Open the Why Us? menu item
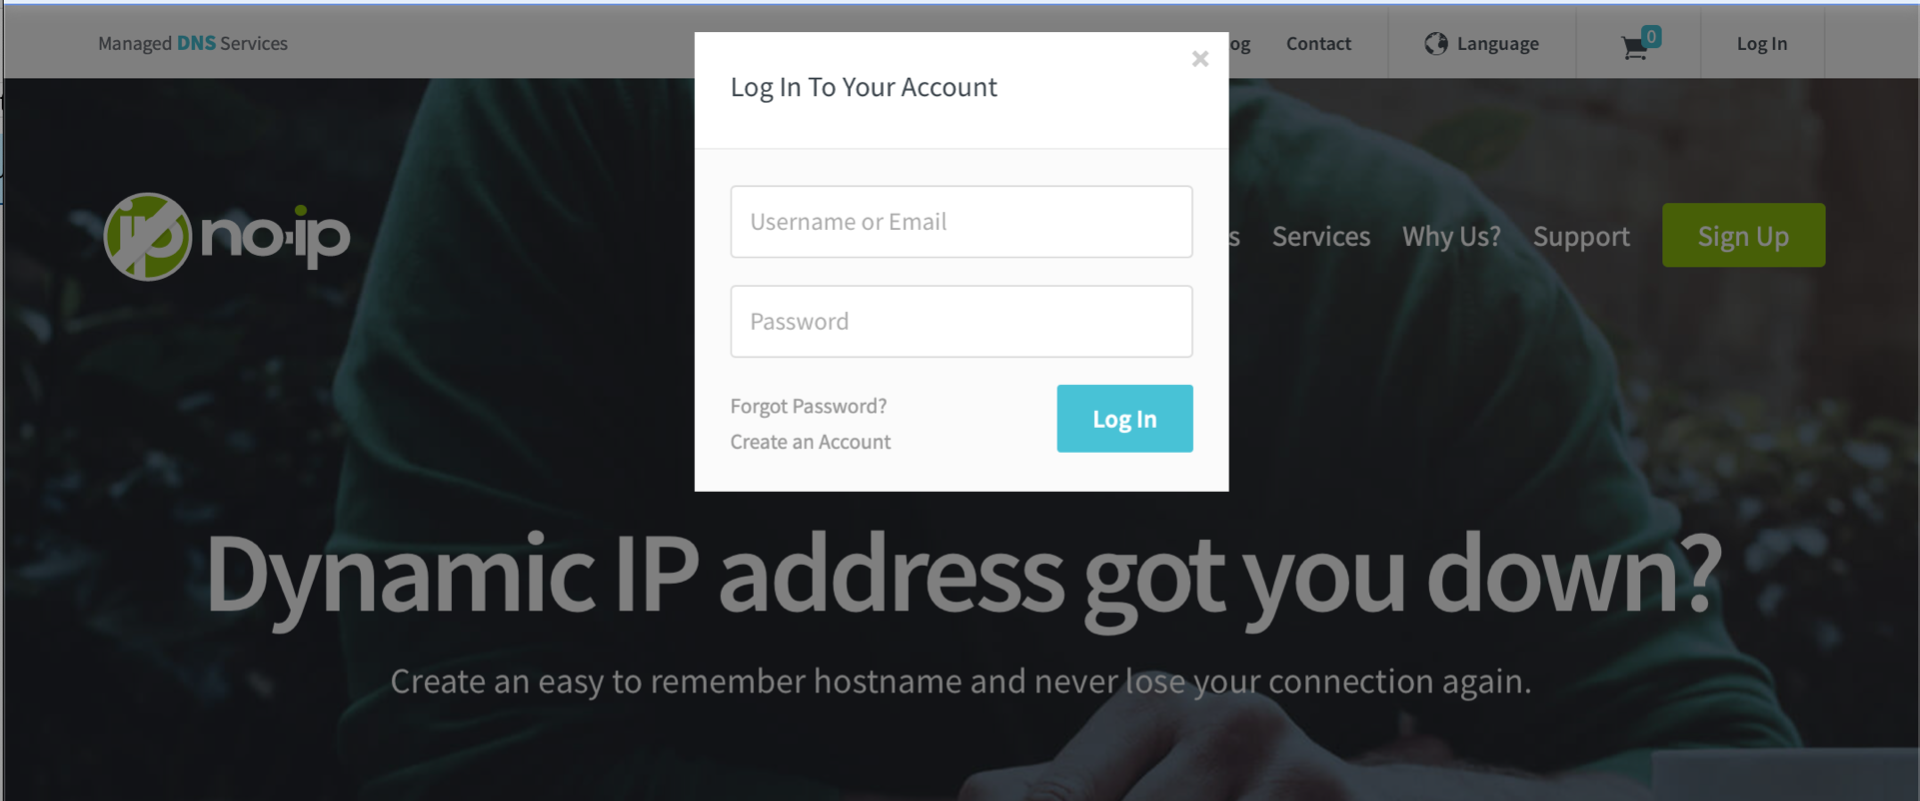This screenshot has width=1920, height=801. pos(1451,237)
